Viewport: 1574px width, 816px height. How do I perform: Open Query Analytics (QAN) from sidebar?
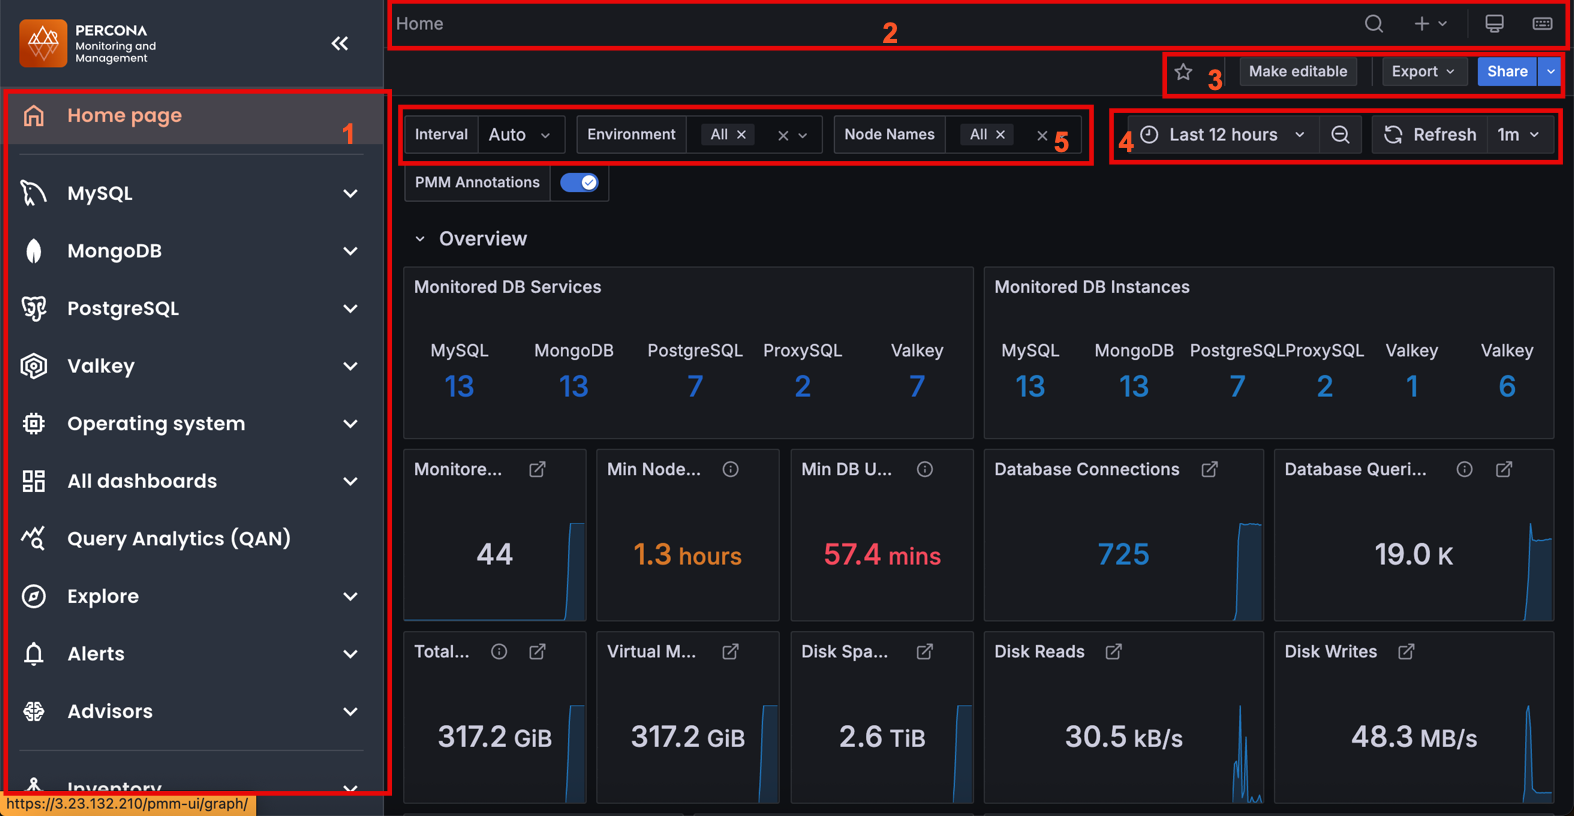pyautogui.click(x=178, y=539)
